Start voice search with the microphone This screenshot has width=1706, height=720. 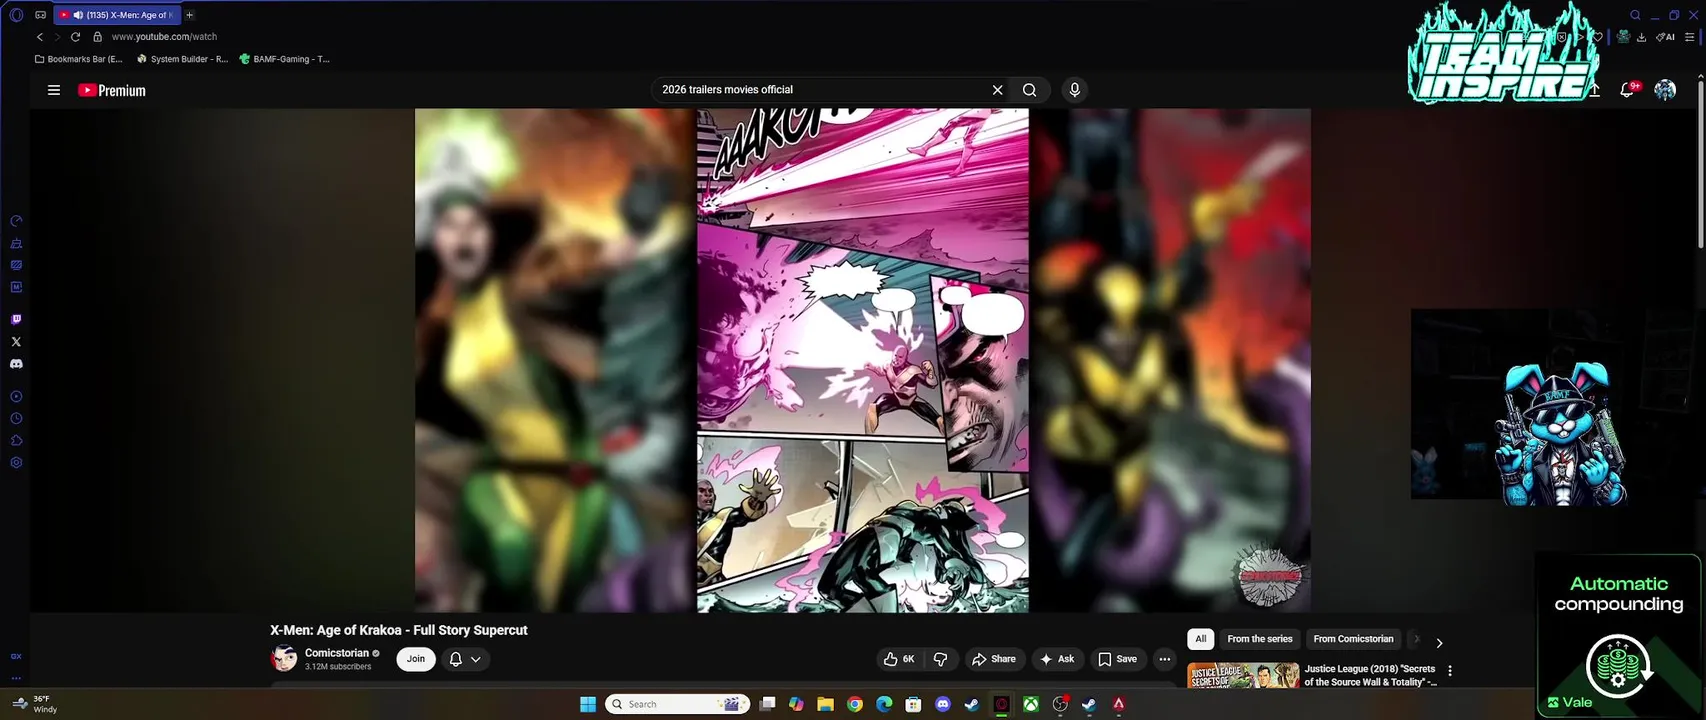(1075, 90)
